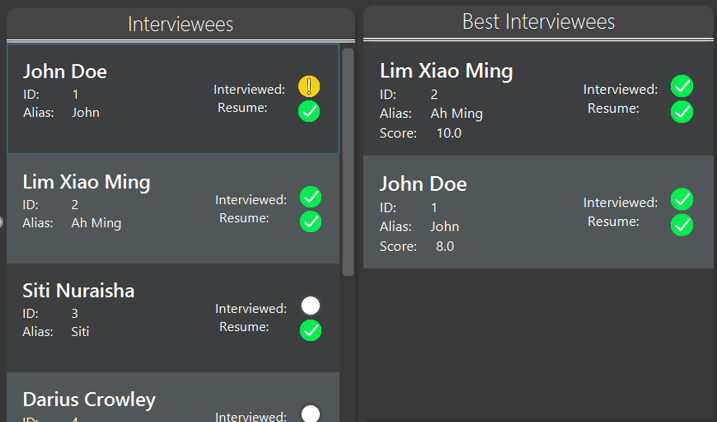Click John Doe's green resume checkmark in Interviewees

pos(309,111)
